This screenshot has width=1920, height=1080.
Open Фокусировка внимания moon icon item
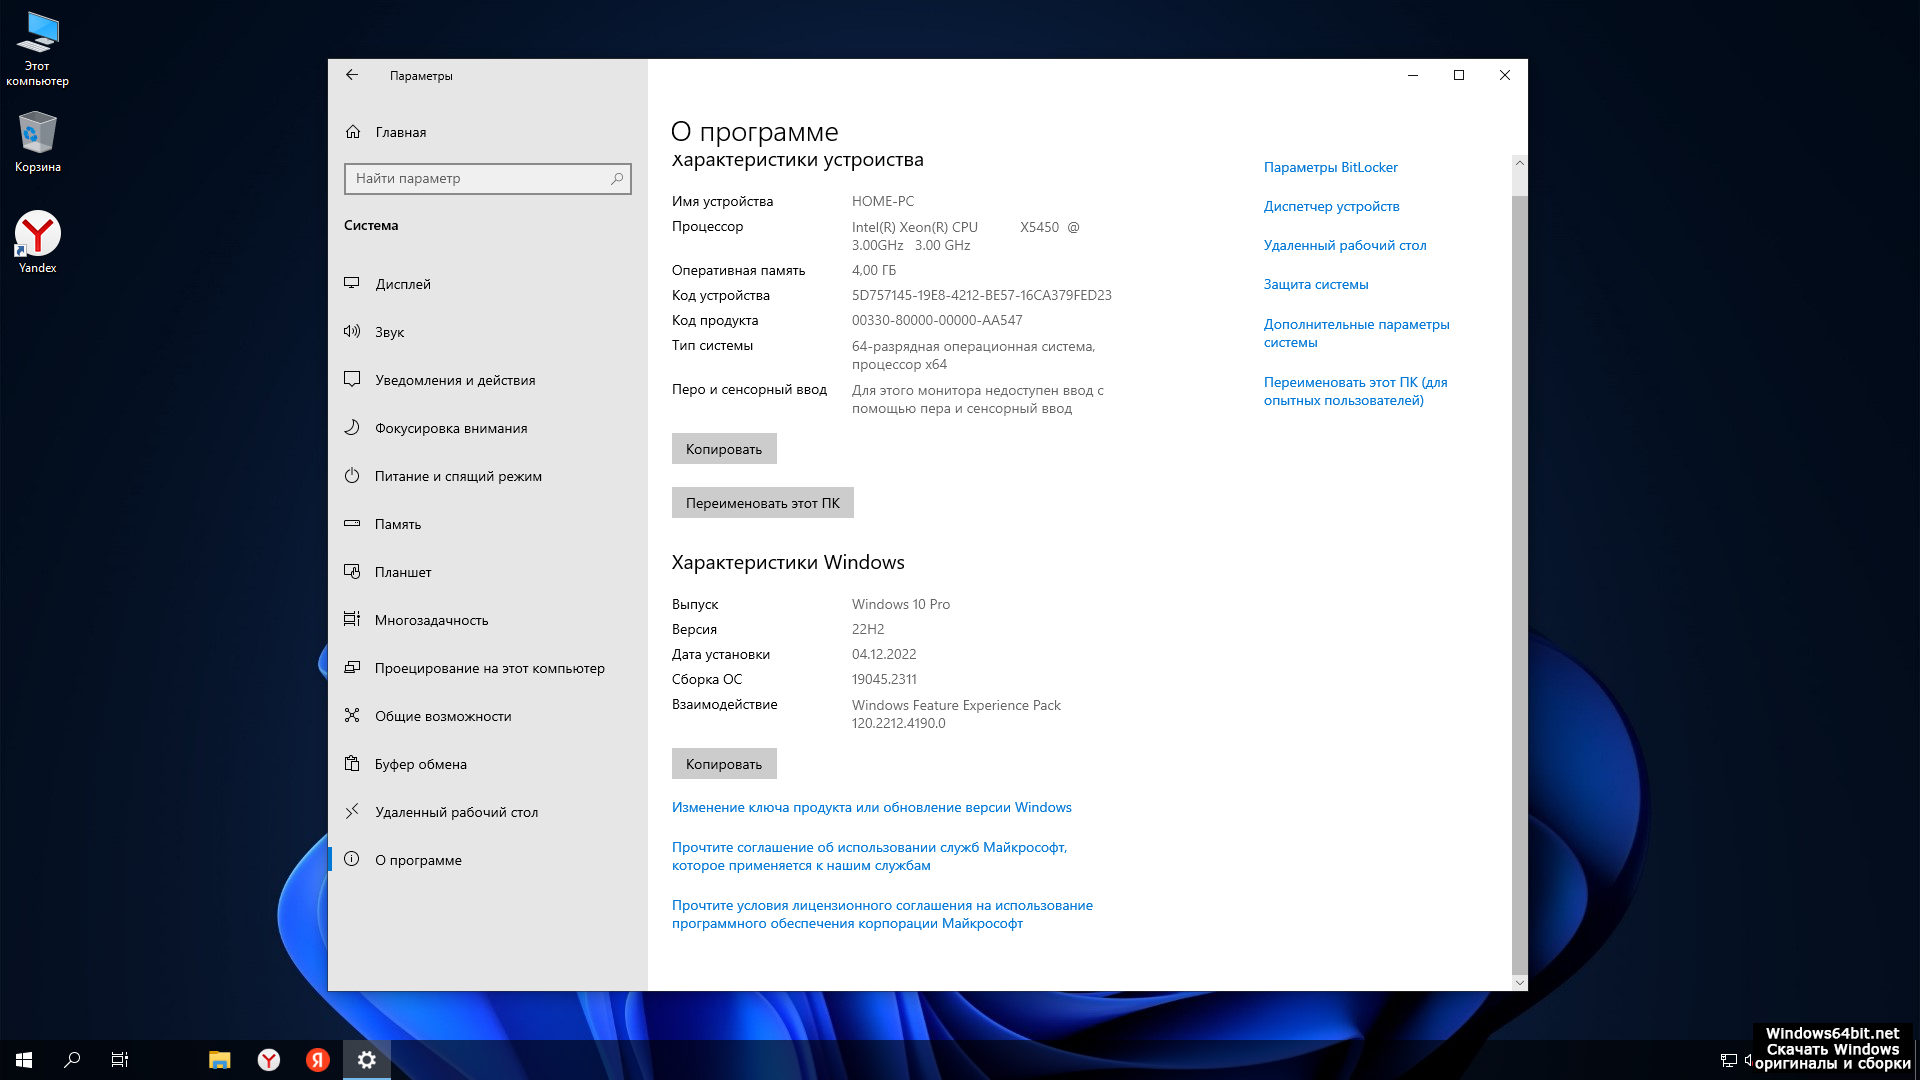coord(352,428)
